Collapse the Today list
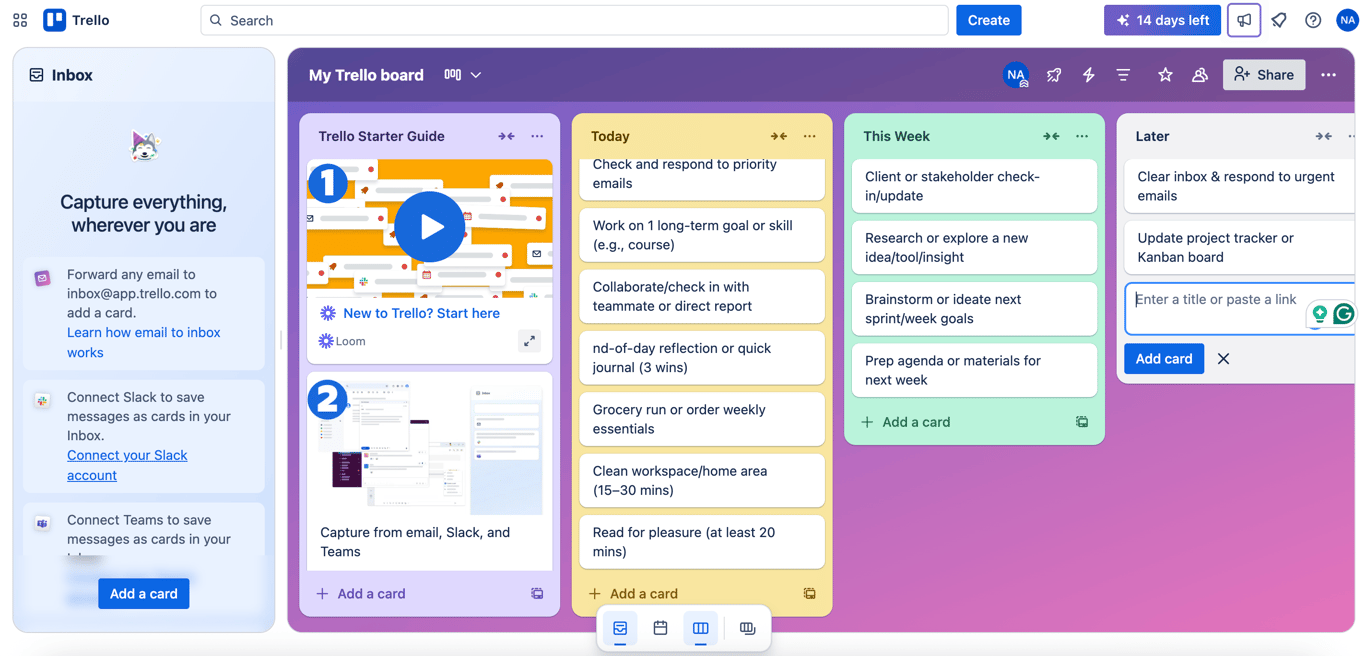This screenshot has height=656, width=1366. tap(779, 136)
